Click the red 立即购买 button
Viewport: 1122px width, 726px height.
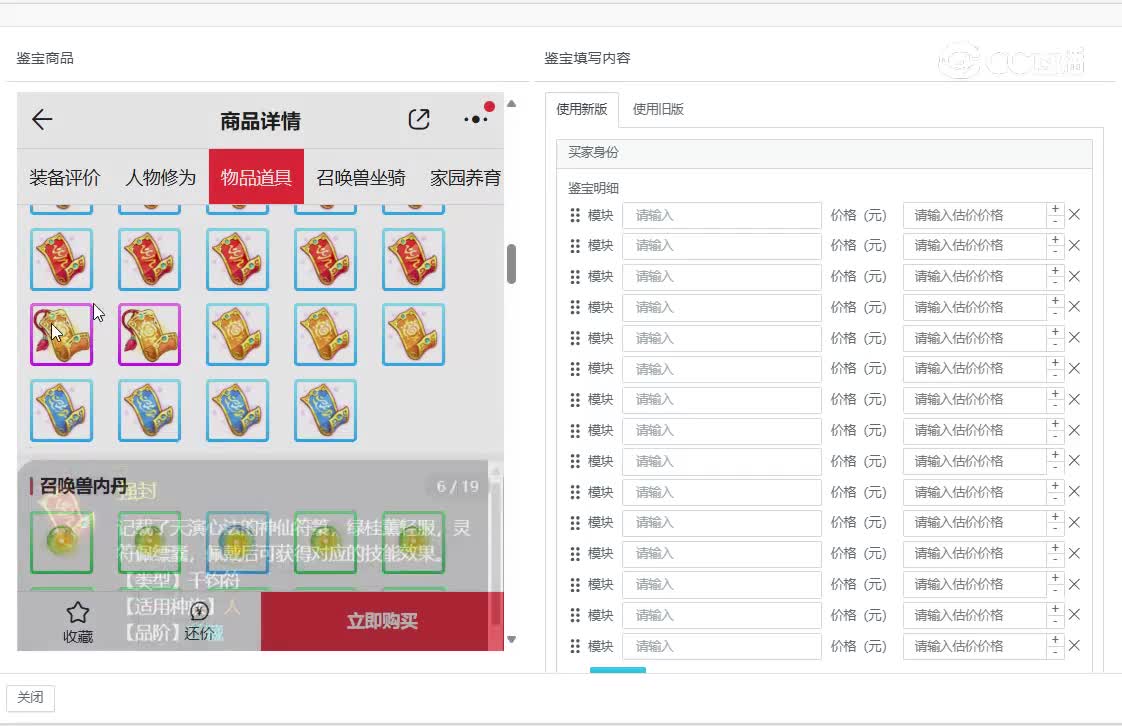click(x=382, y=621)
